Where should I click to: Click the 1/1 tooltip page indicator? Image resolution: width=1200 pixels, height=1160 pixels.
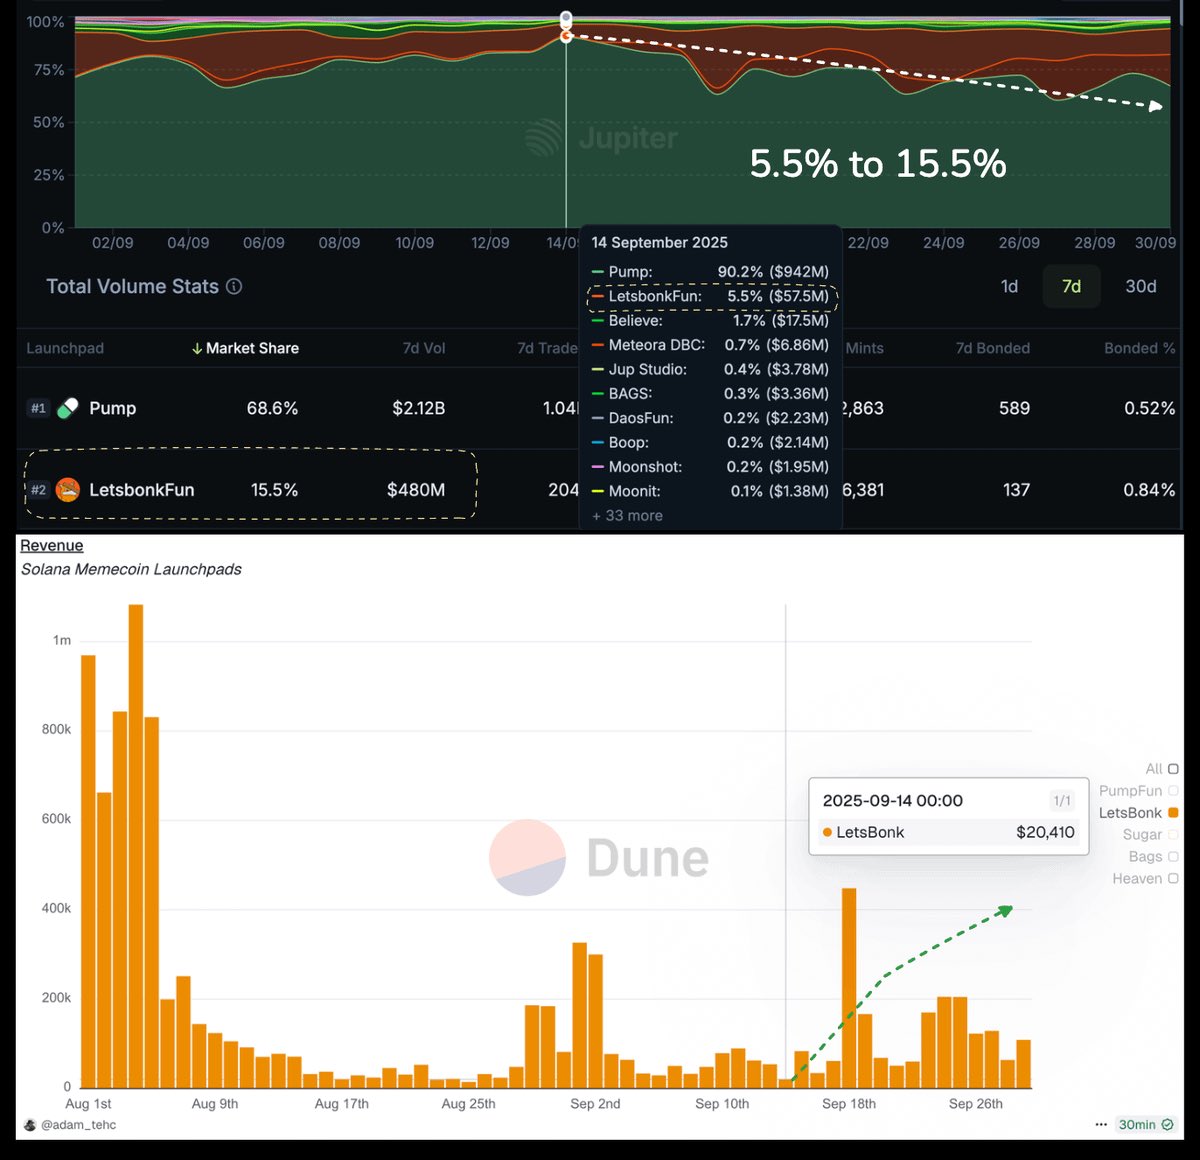pyautogui.click(x=1062, y=801)
